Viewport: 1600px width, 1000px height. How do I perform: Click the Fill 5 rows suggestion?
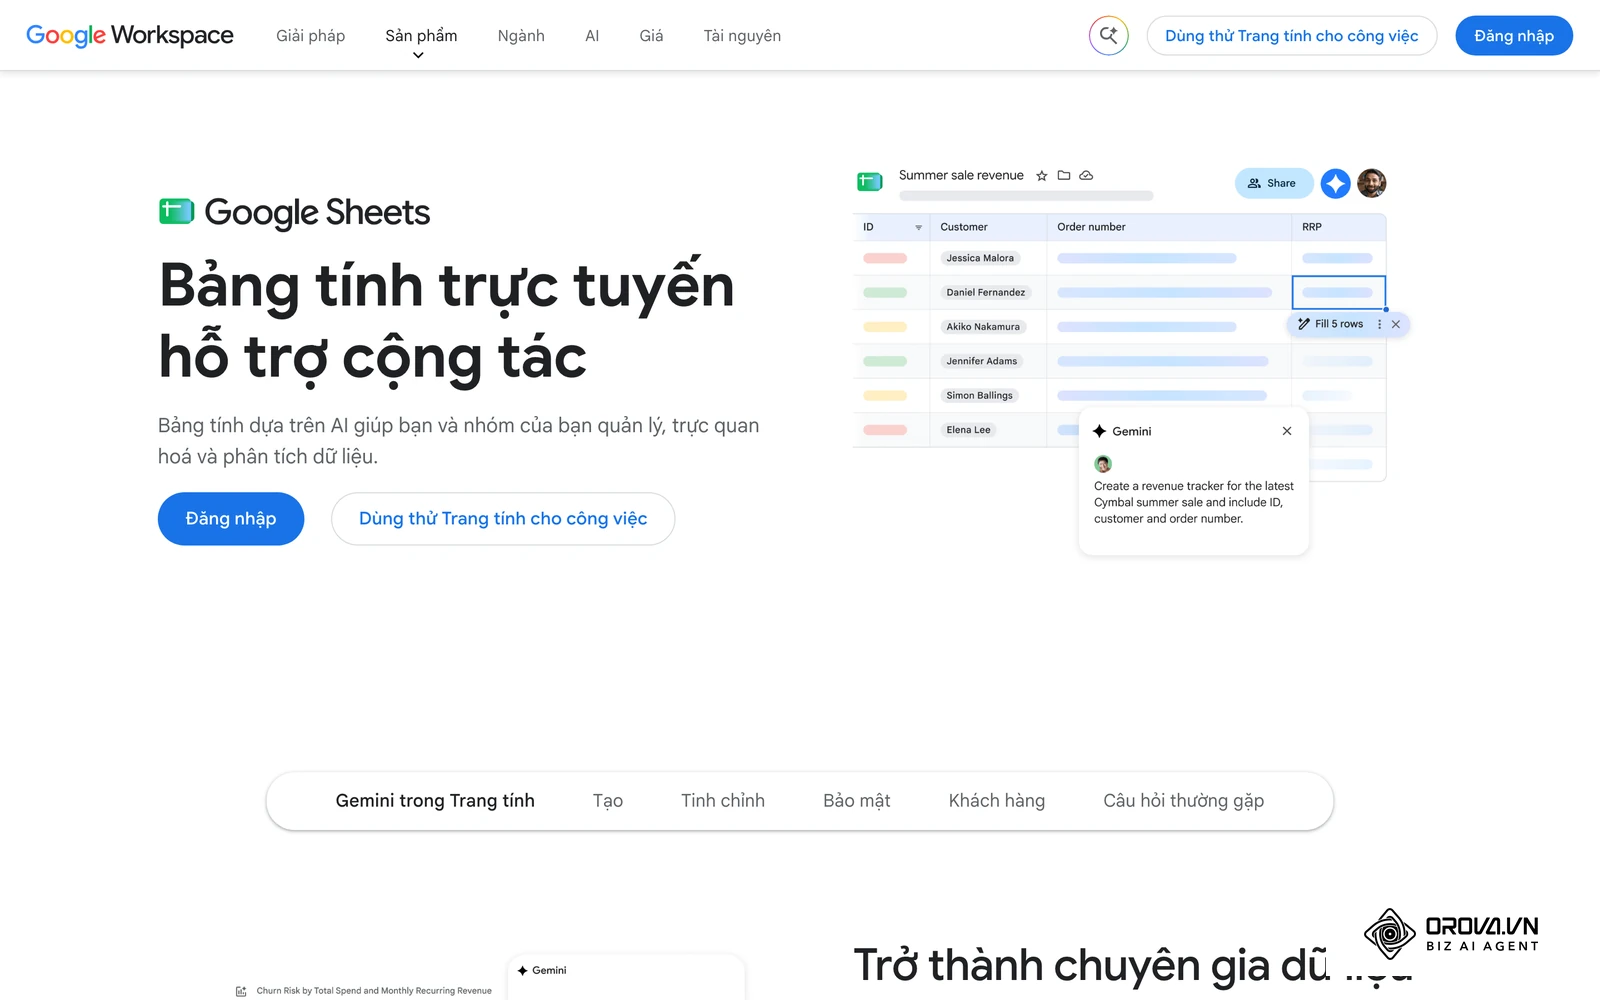click(1331, 324)
